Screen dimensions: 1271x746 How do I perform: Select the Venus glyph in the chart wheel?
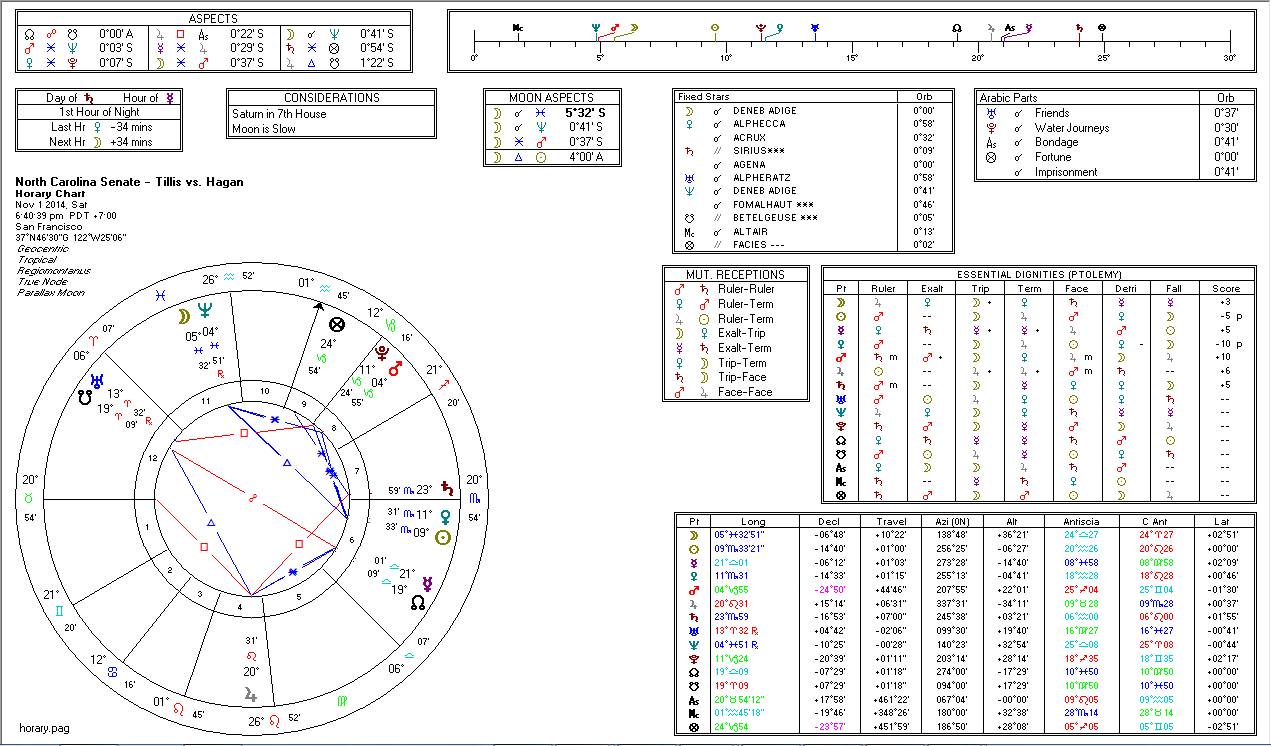coord(446,515)
